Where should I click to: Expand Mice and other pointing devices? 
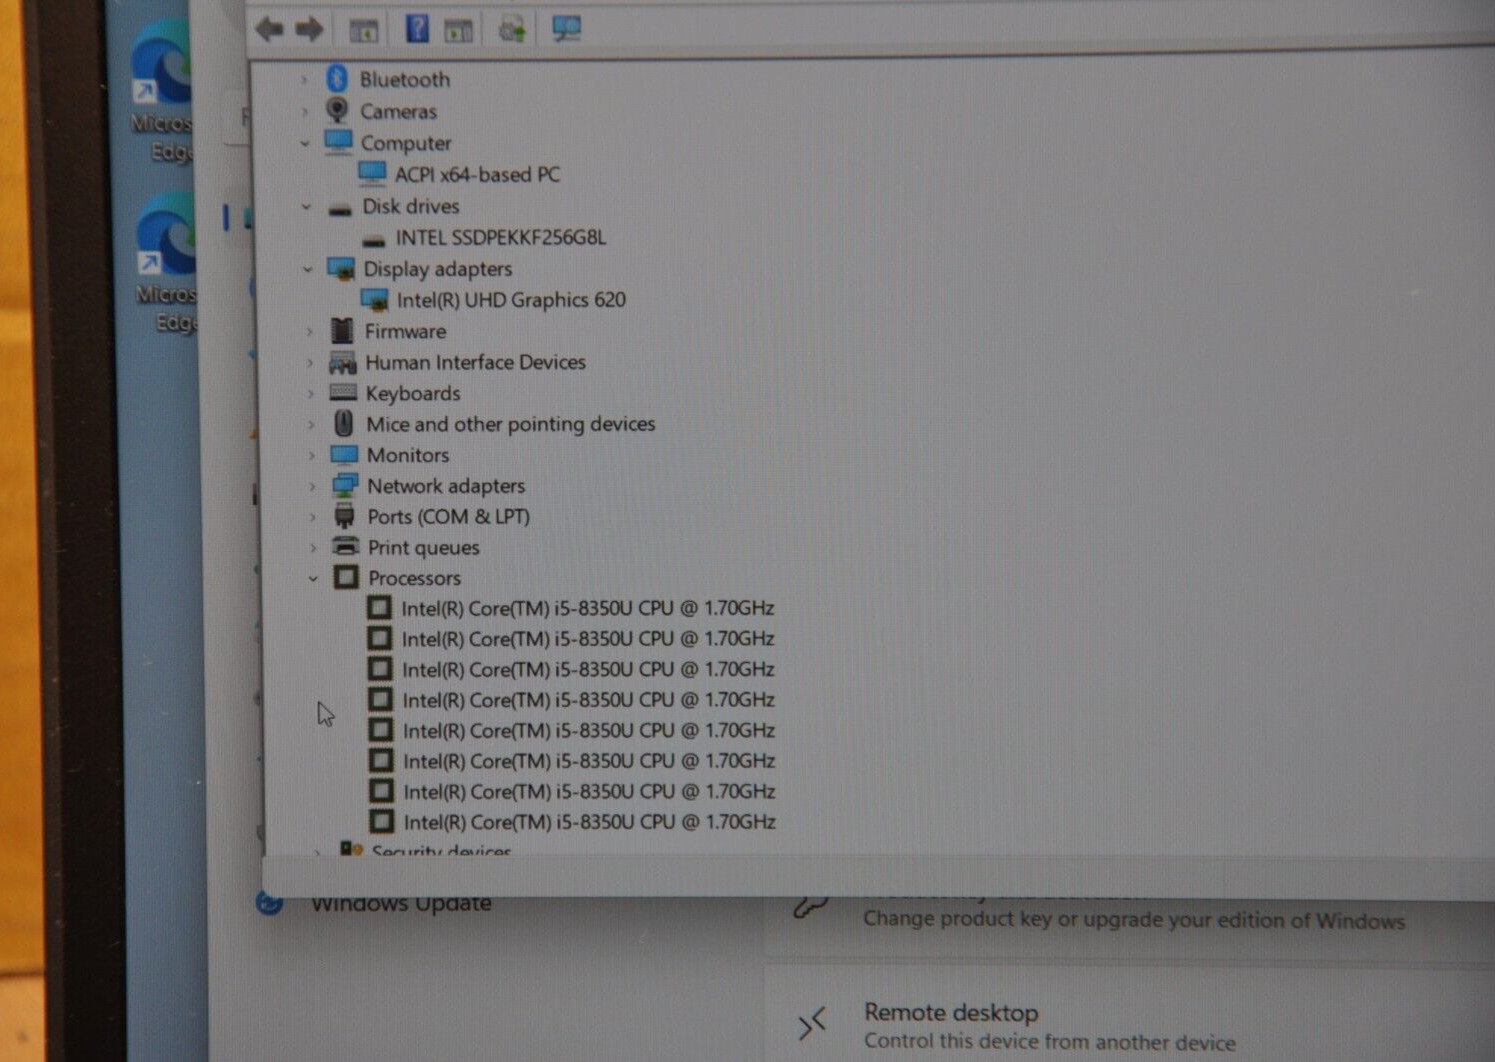point(311,424)
